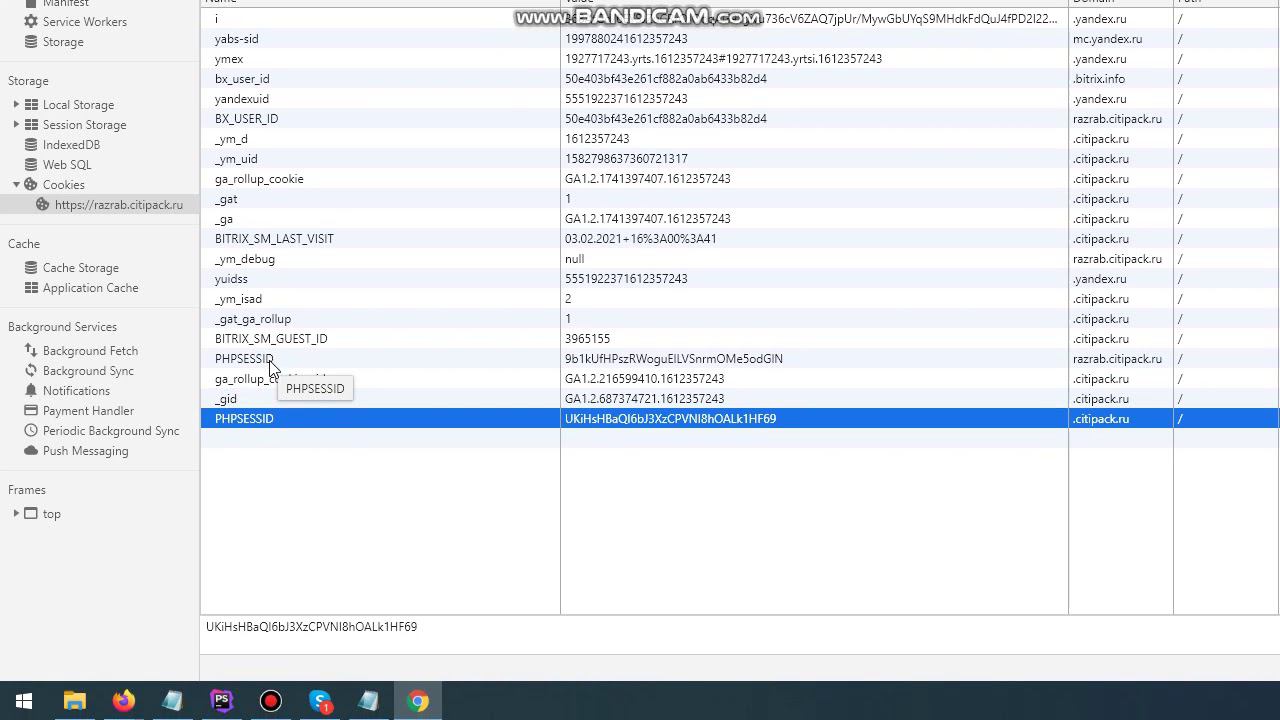Click the IndexedDB database icon
1280x720 pixels.
[x=31, y=144]
